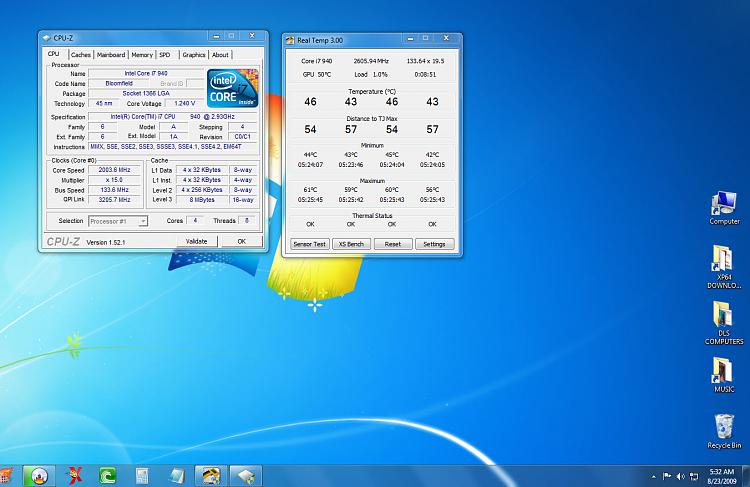Image resolution: width=750 pixels, height=487 pixels.
Task: Open the network tray icon
Action: click(x=694, y=476)
